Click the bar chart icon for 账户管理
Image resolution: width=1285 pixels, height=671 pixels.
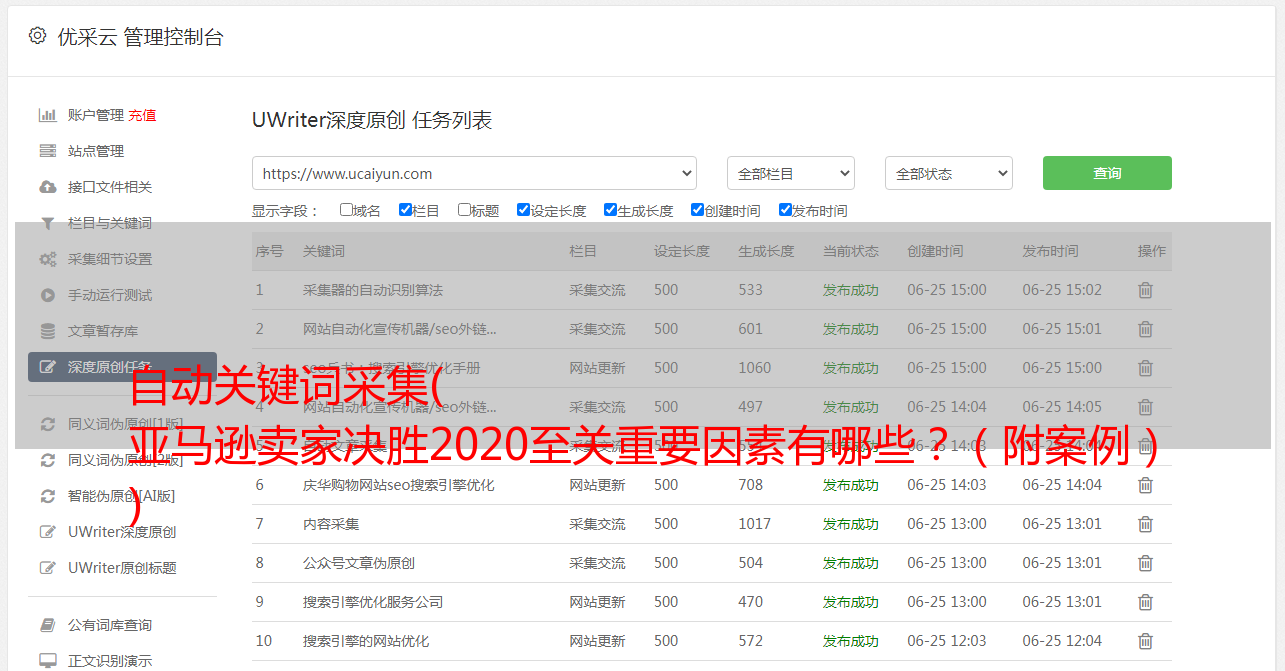tap(47, 115)
